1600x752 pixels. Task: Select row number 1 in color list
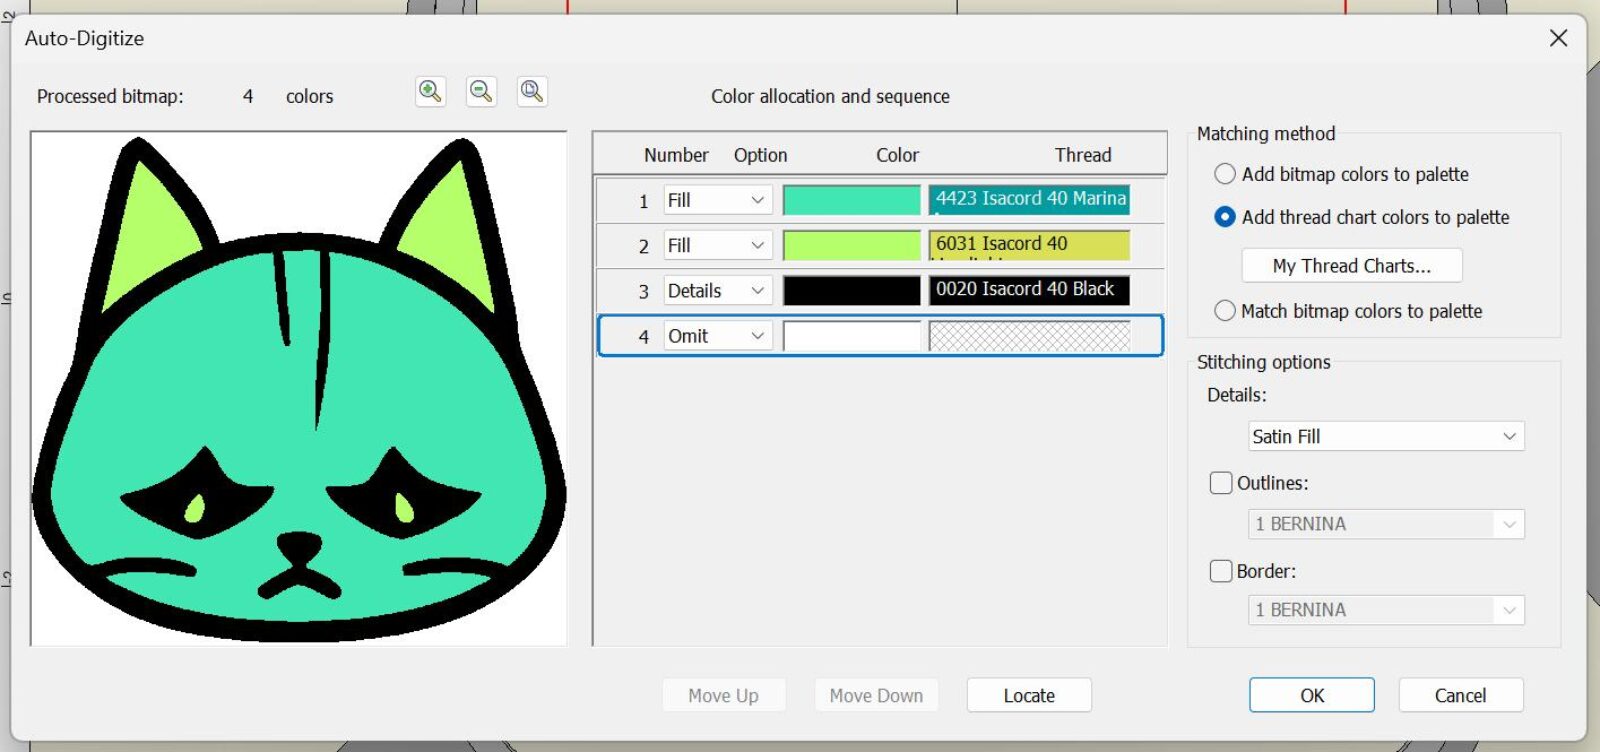click(x=643, y=201)
